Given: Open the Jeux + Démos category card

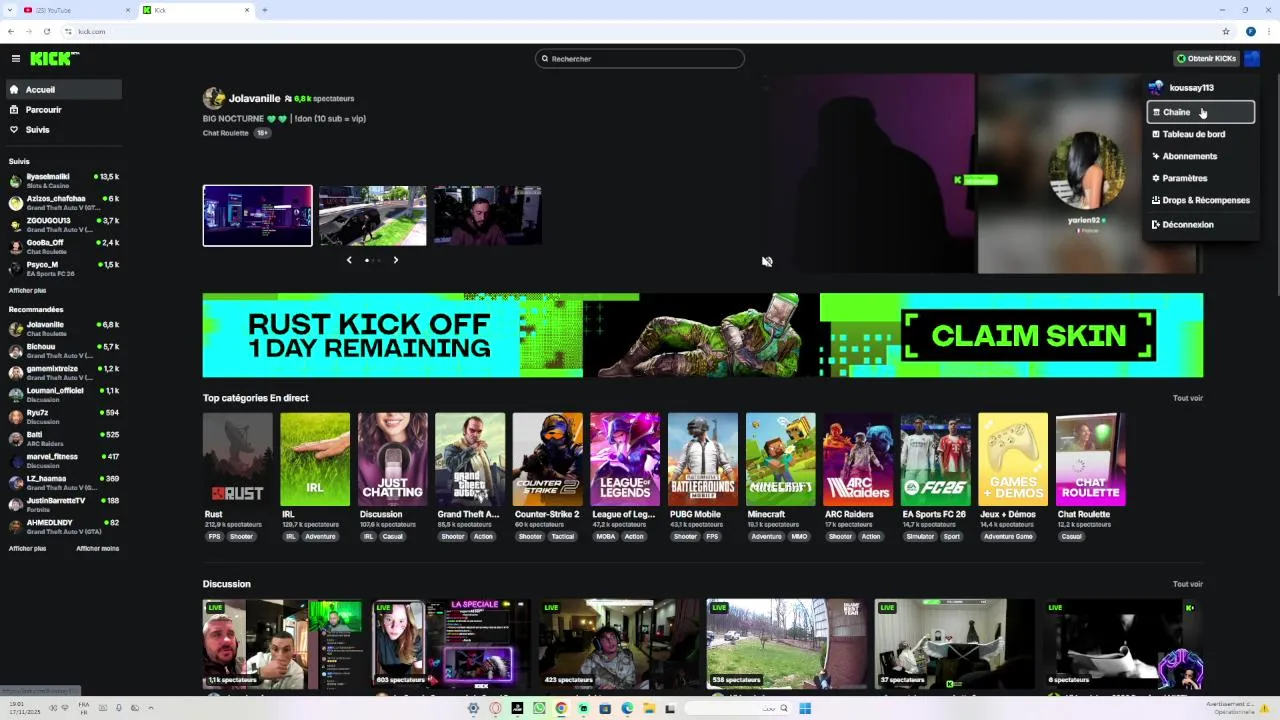Looking at the screenshot, I should tap(1013, 460).
